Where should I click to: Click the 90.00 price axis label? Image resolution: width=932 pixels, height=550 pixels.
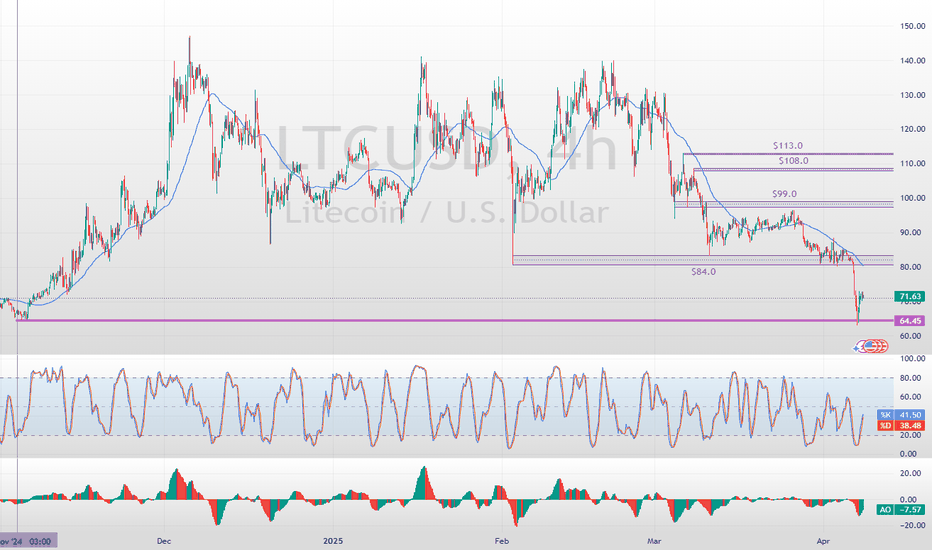[912, 232]
